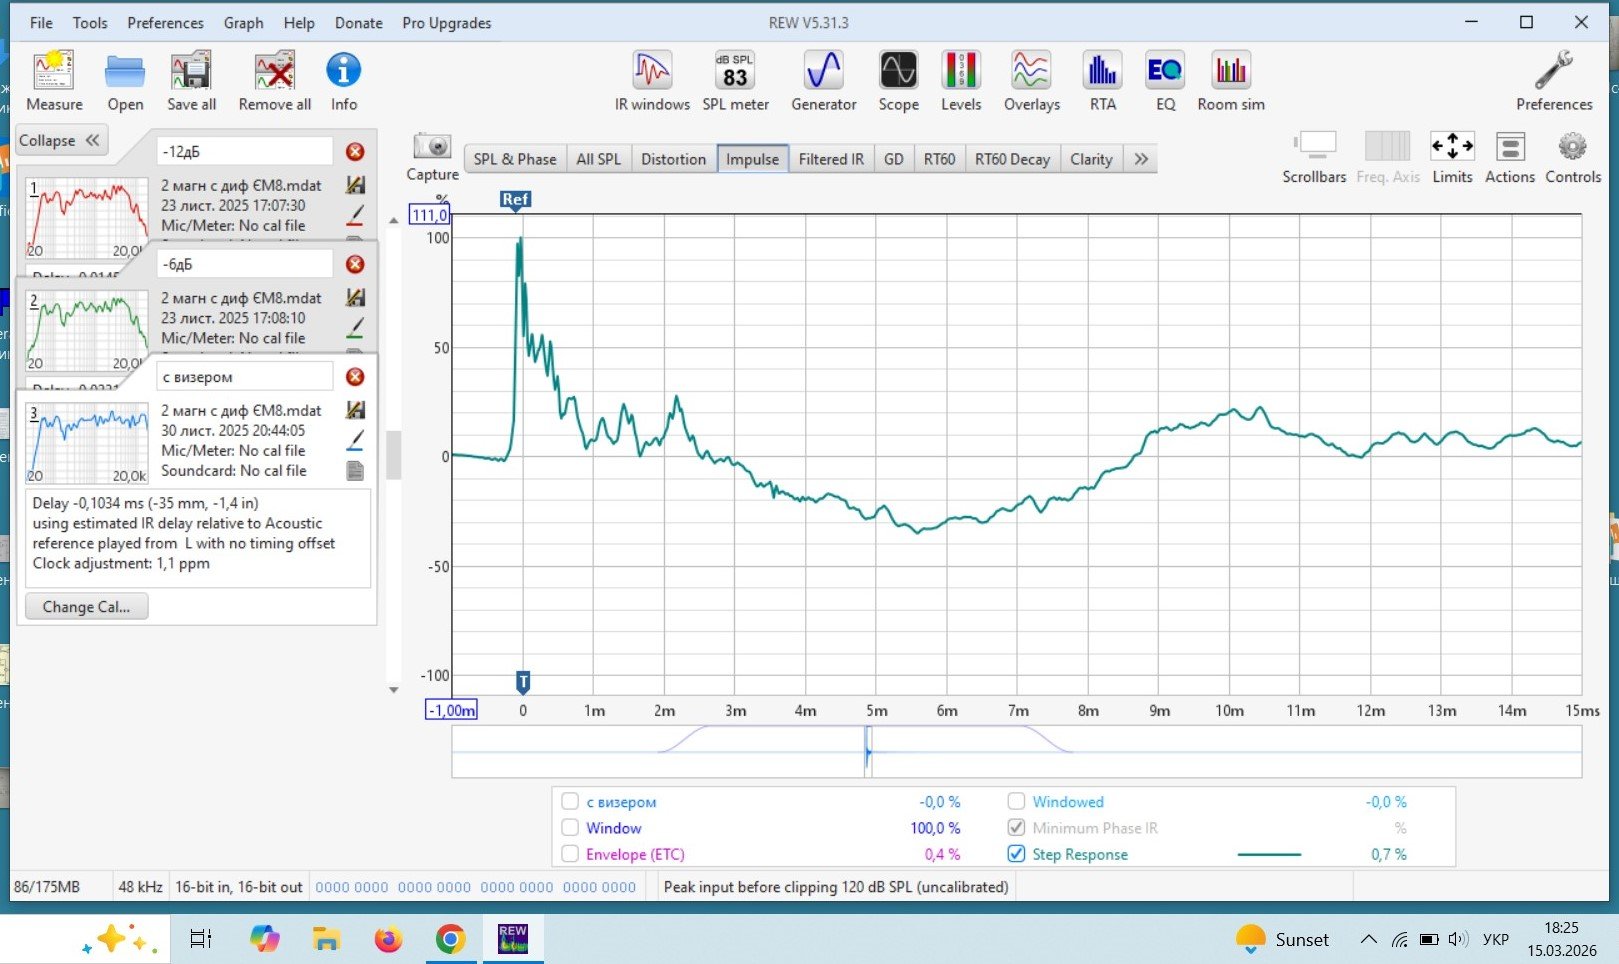Viewport: 1619px width, 964px height.
Task: Remove the с визером measurement
Action: point(355,377)
